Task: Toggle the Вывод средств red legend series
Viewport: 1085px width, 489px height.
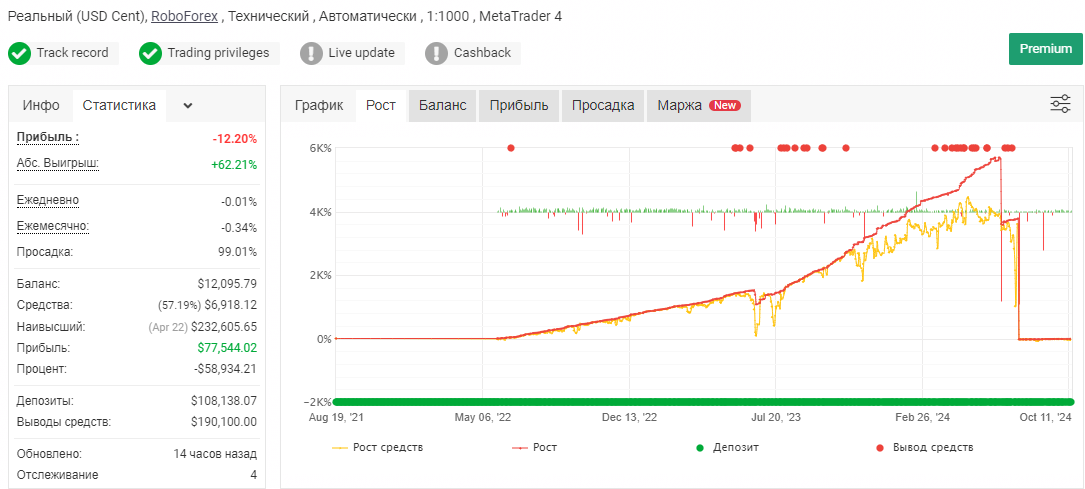Action: pyautogui.click(x=924, y=448)
